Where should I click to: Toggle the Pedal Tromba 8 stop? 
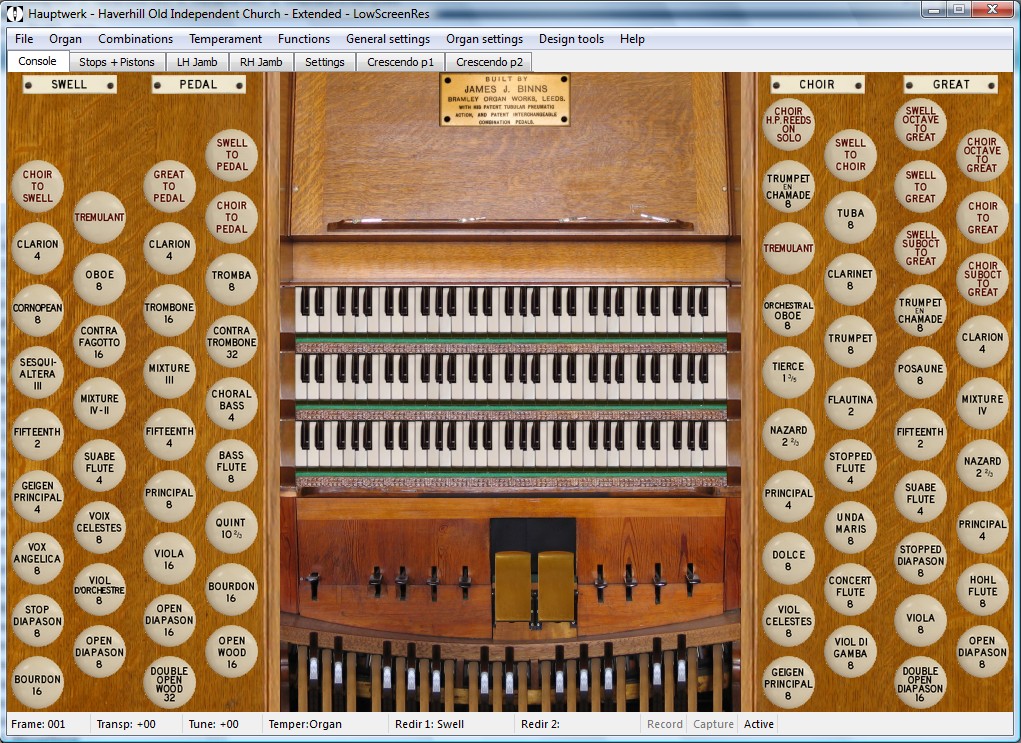pos(232,280)
